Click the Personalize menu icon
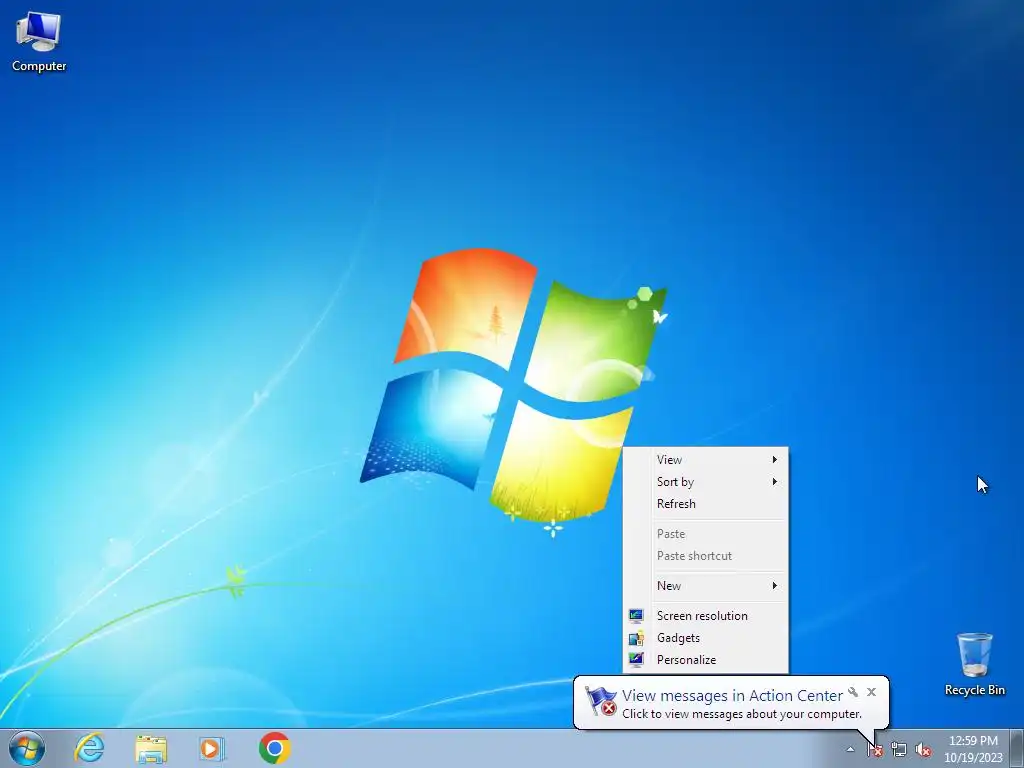 tap(635, 660)
